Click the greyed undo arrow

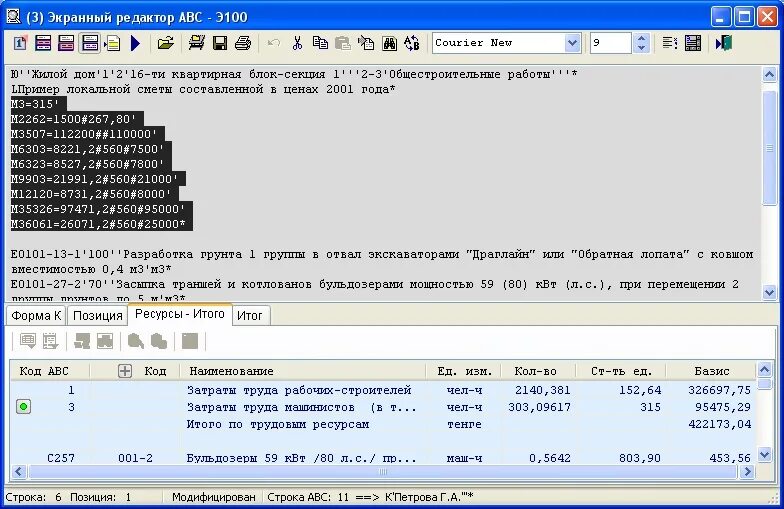[x=274, y=43]
